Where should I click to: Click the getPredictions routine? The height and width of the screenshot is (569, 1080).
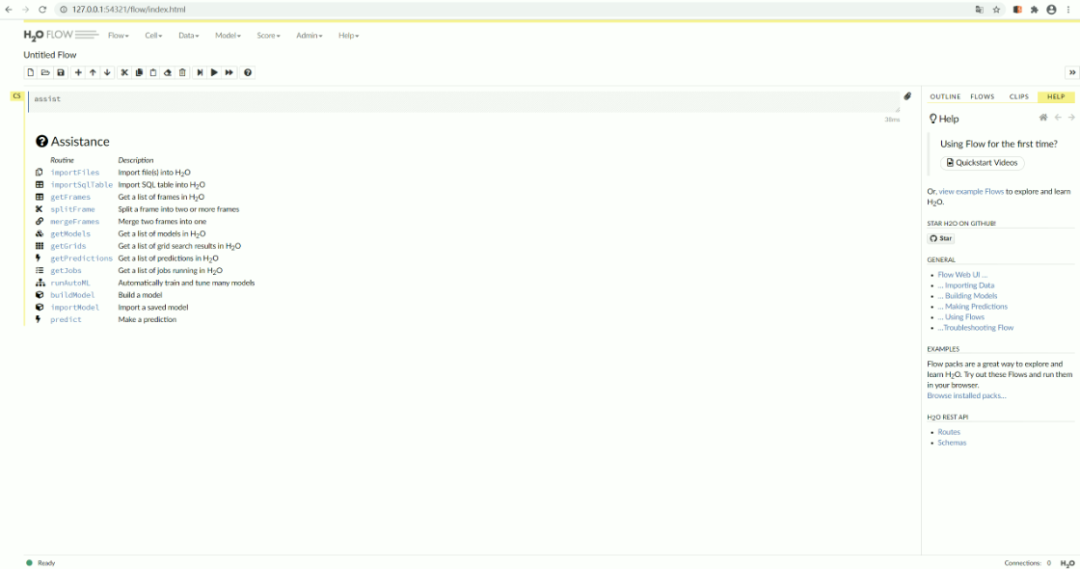point(81,259)
